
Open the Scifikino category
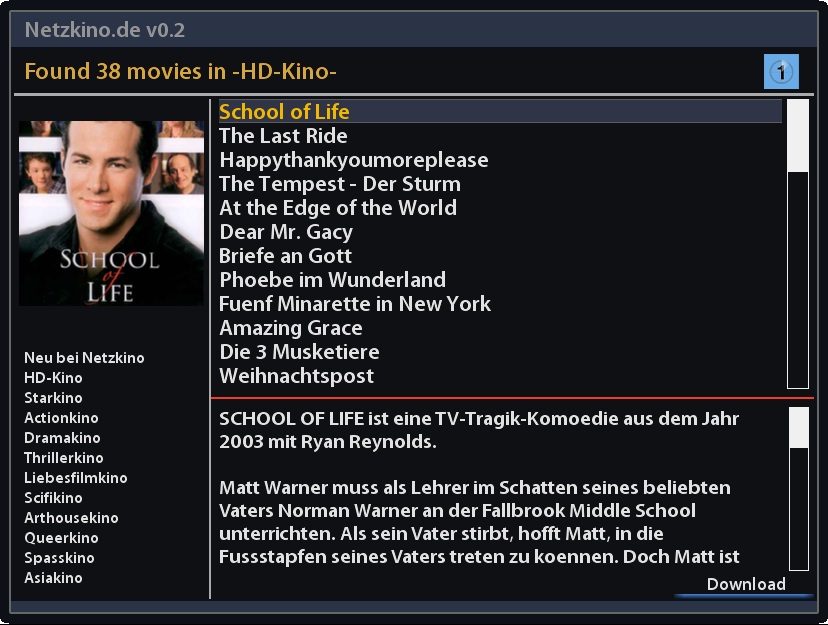point(53,498)
